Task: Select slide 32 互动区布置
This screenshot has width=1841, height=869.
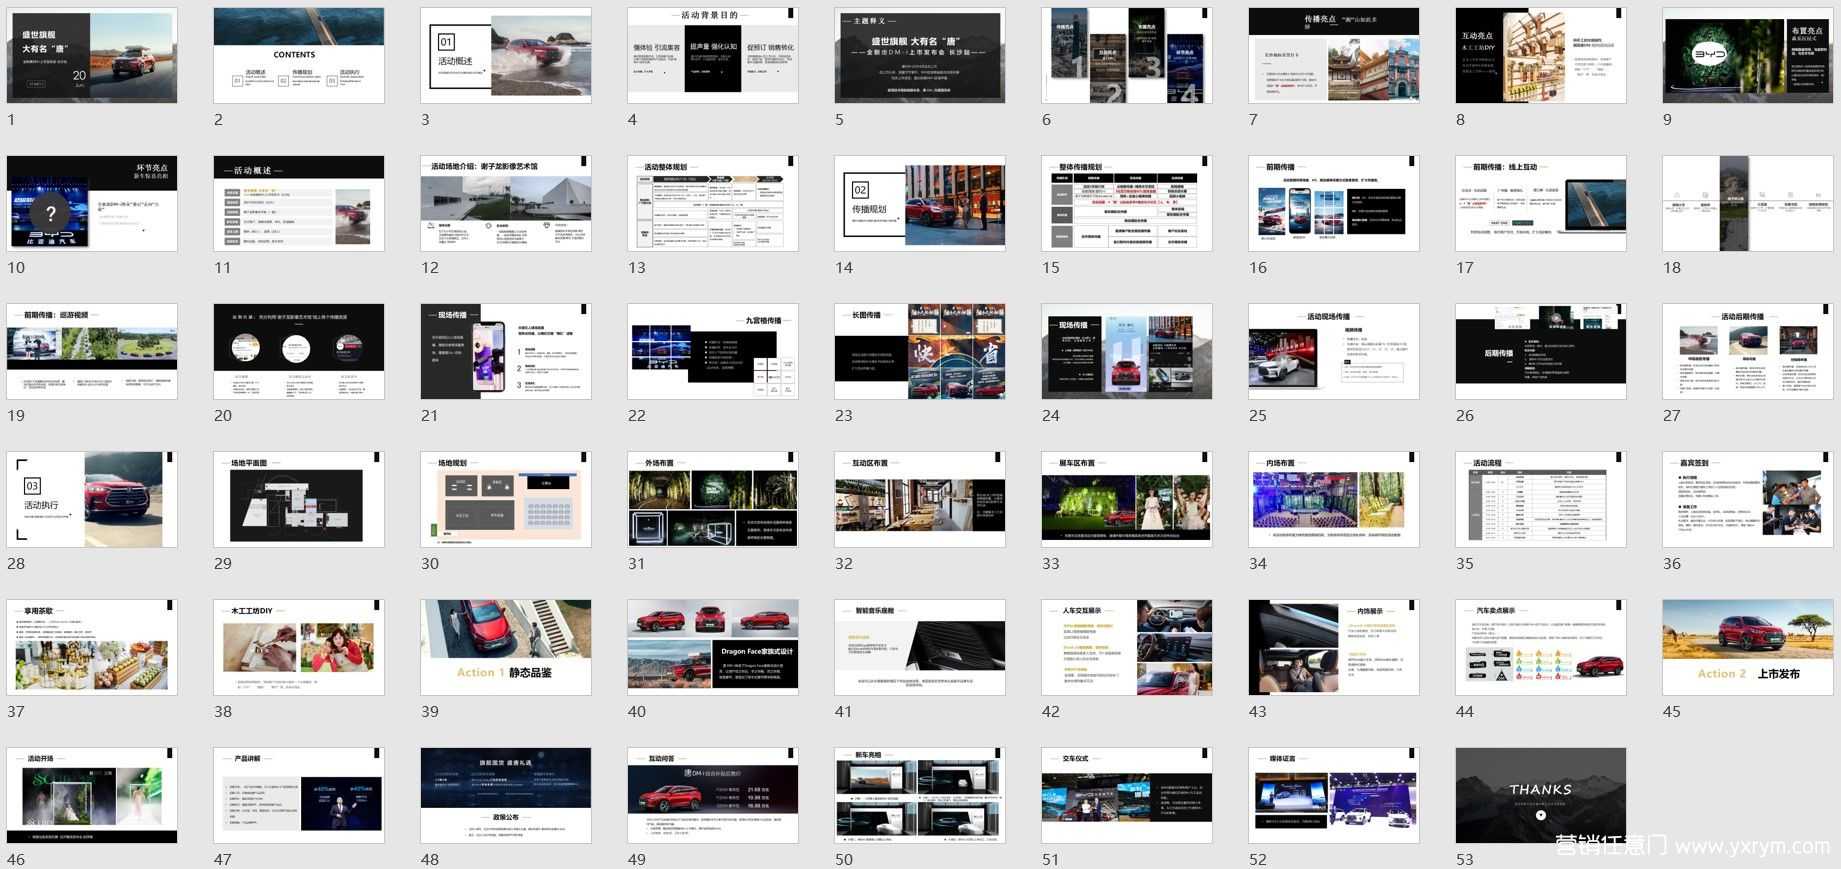Action: click(x=920, y=499)
